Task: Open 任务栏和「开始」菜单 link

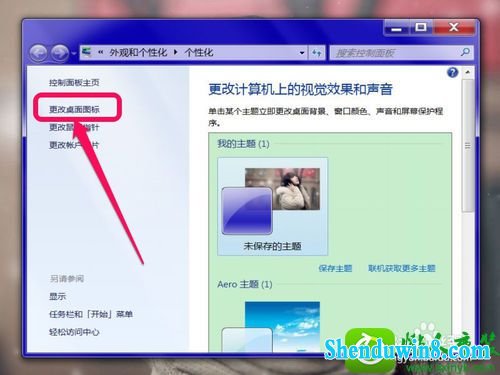Action: click(x=91, y=314)
